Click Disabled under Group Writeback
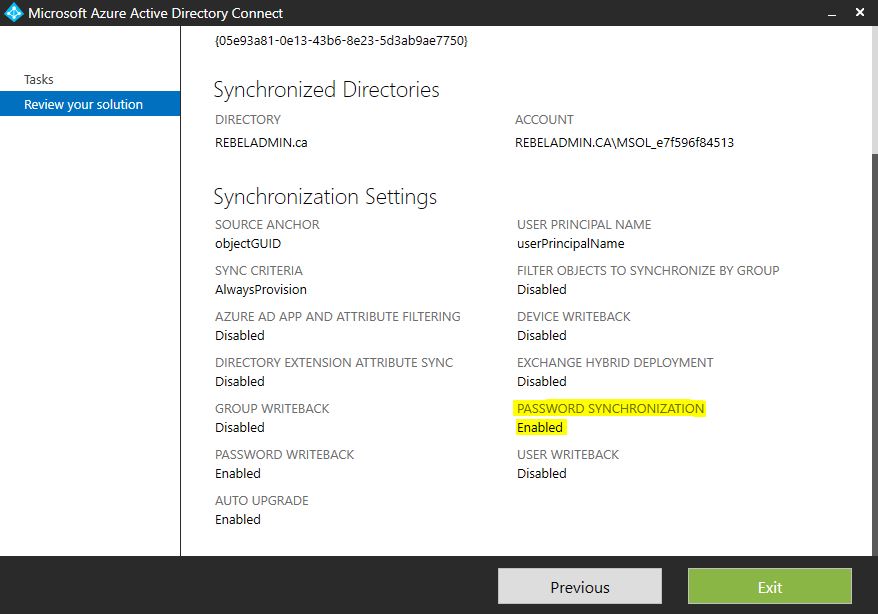The height and width of the screenshot is (614, 878). 240,427
